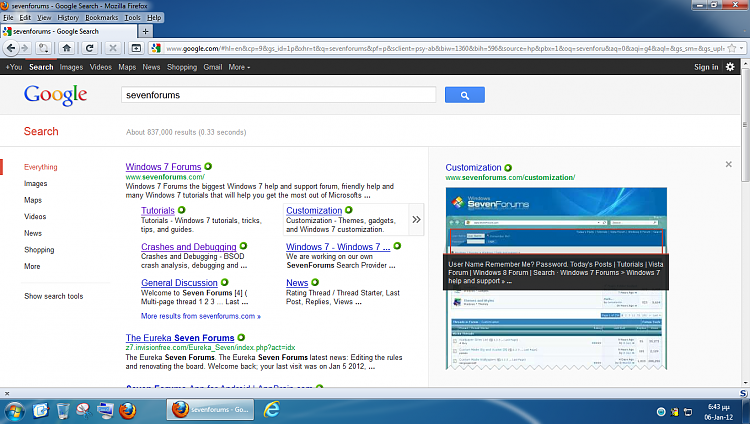Screen dimensions: 750x424
Task: Open the Home page button
Action: pos(66,48)
